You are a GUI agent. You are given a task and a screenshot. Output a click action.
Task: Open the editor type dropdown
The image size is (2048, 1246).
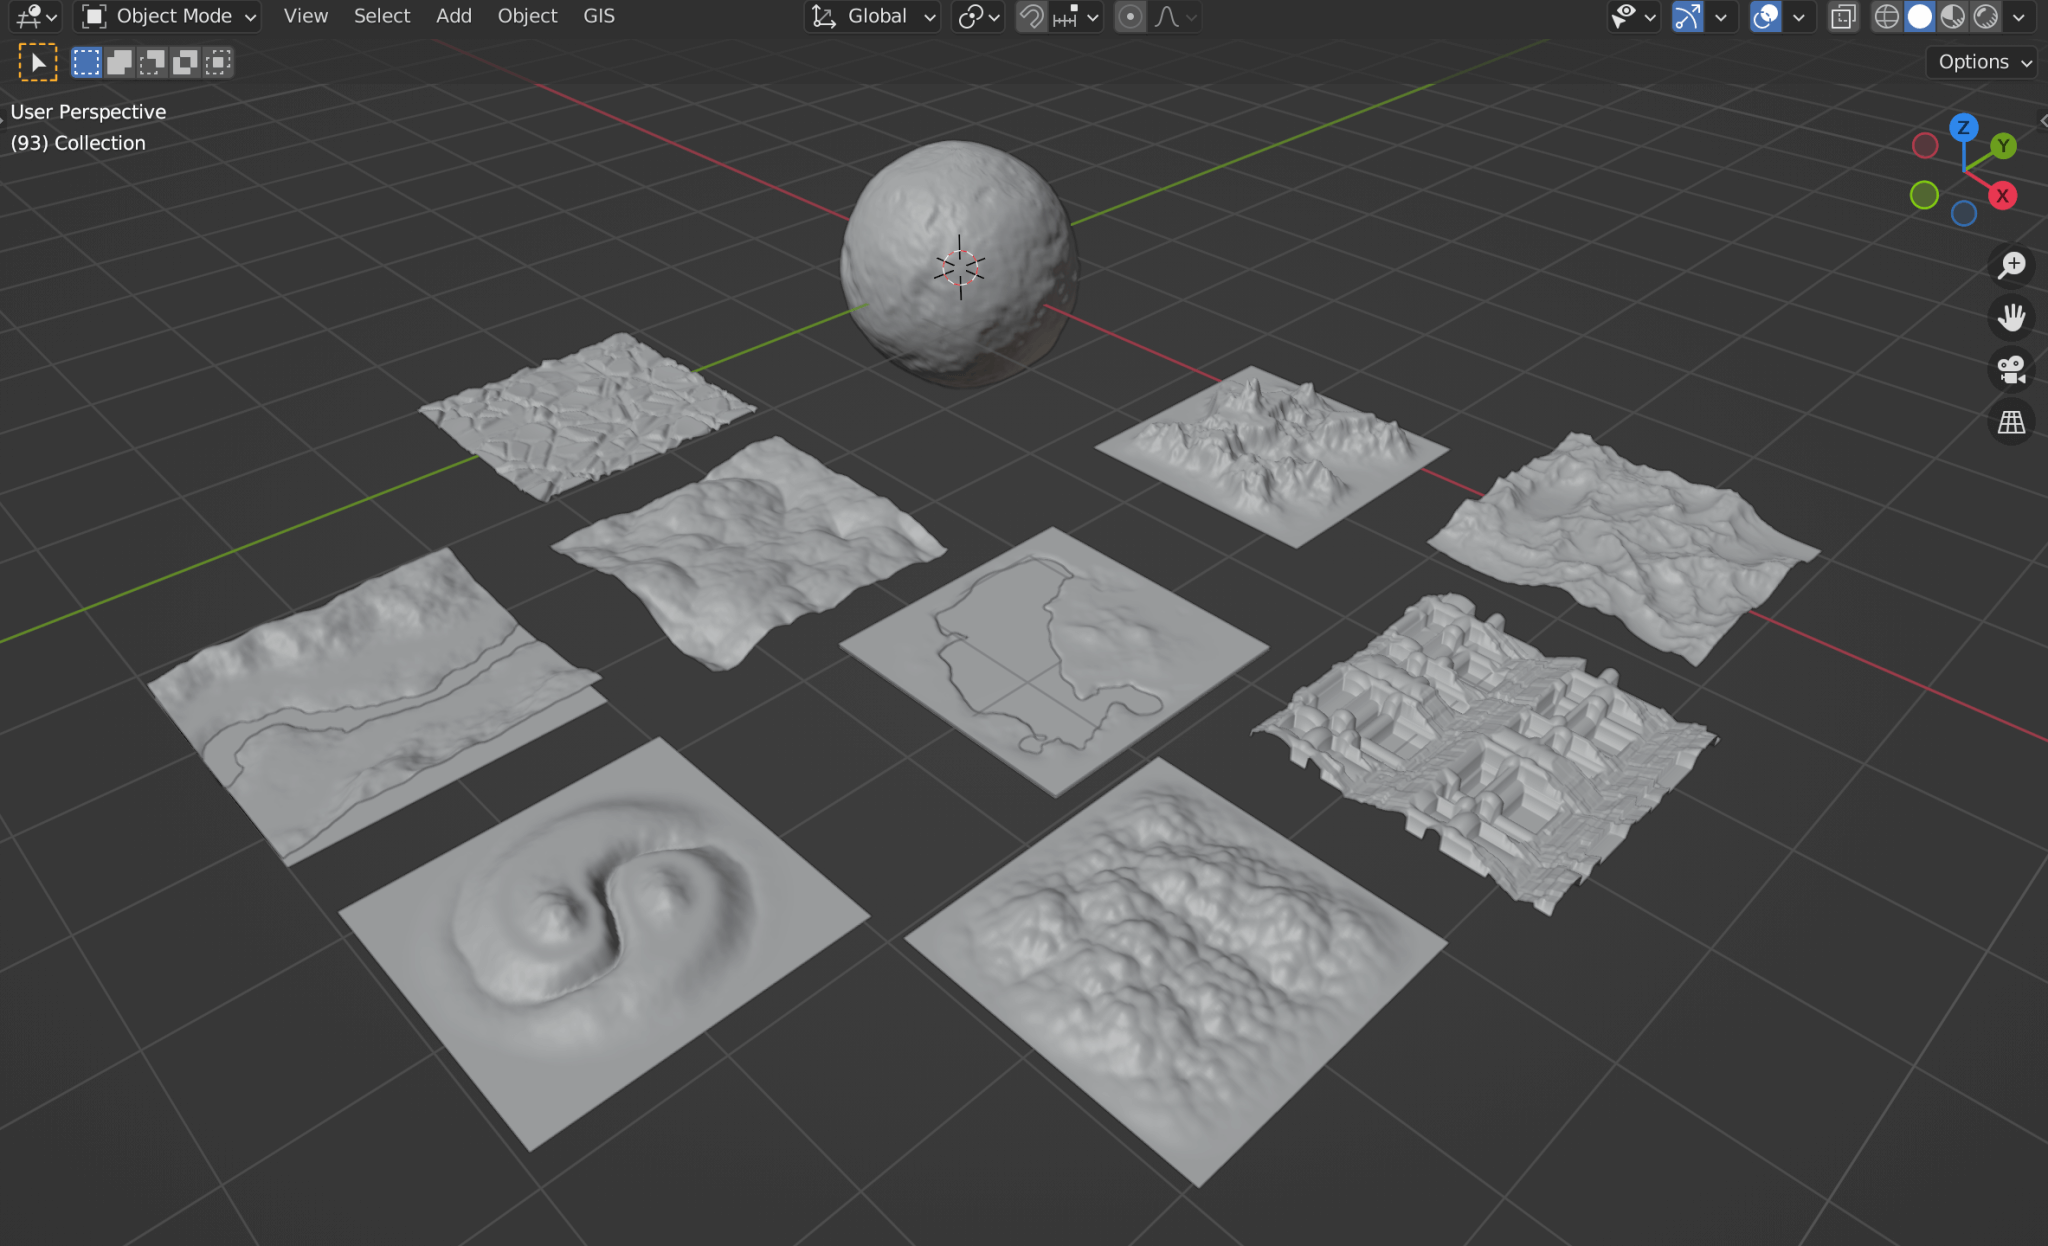[37, 17]
